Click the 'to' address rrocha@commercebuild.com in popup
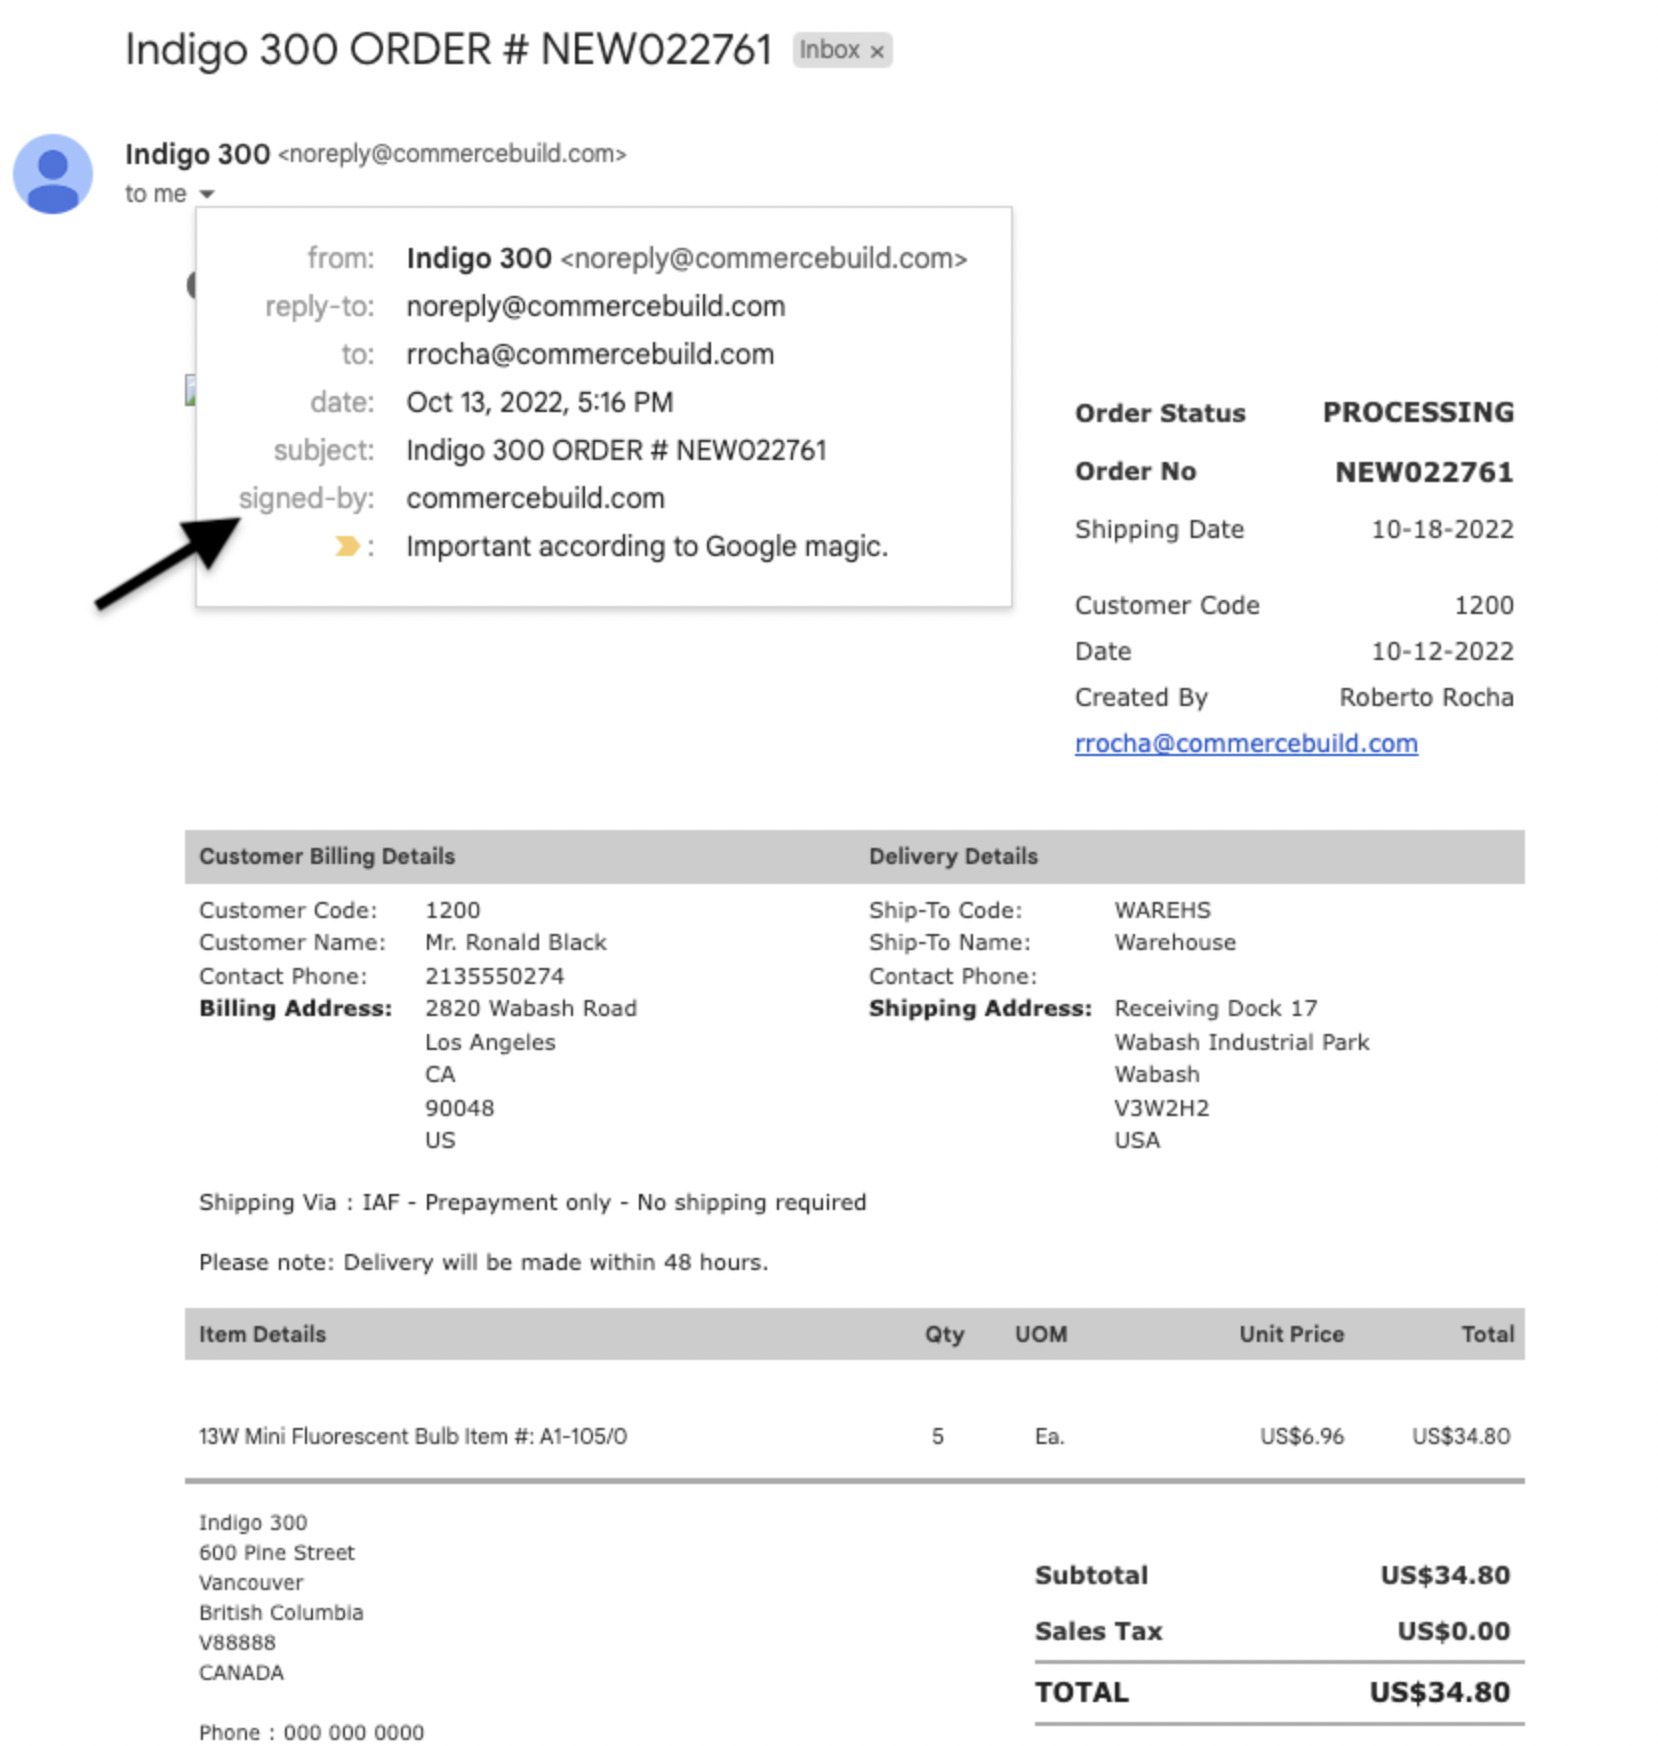1658x1746 pixels. (x=590, y=354)
